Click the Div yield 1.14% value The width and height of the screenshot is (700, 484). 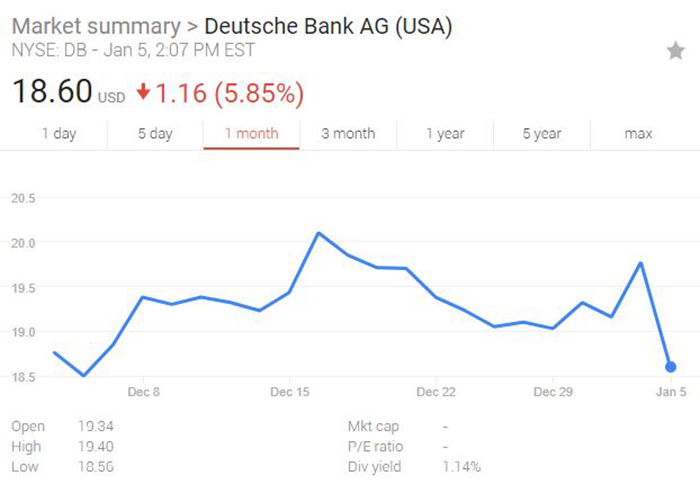(461, 466)
